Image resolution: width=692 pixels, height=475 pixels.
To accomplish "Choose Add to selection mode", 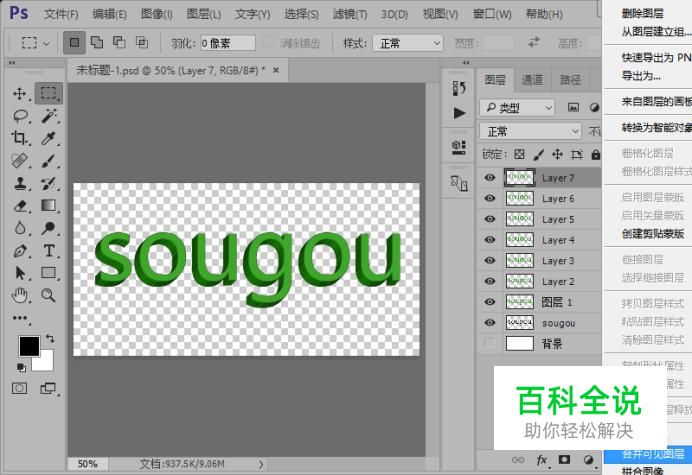I will 97,43.
